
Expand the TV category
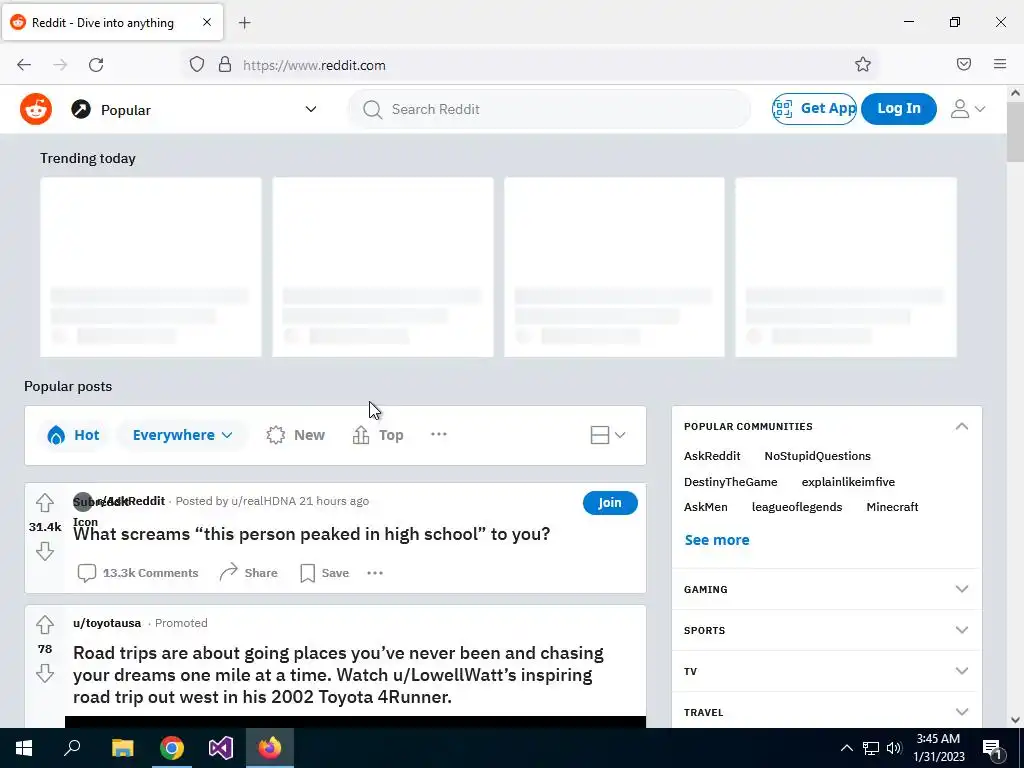point(826,671)
